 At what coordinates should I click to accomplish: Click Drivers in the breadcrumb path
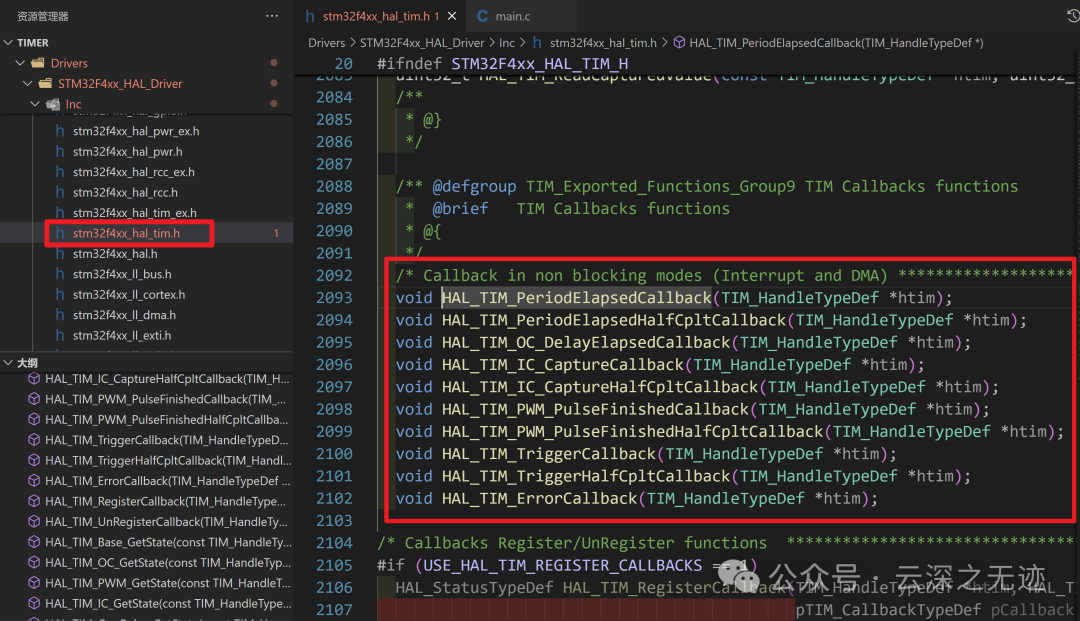[x=326, y=43]
